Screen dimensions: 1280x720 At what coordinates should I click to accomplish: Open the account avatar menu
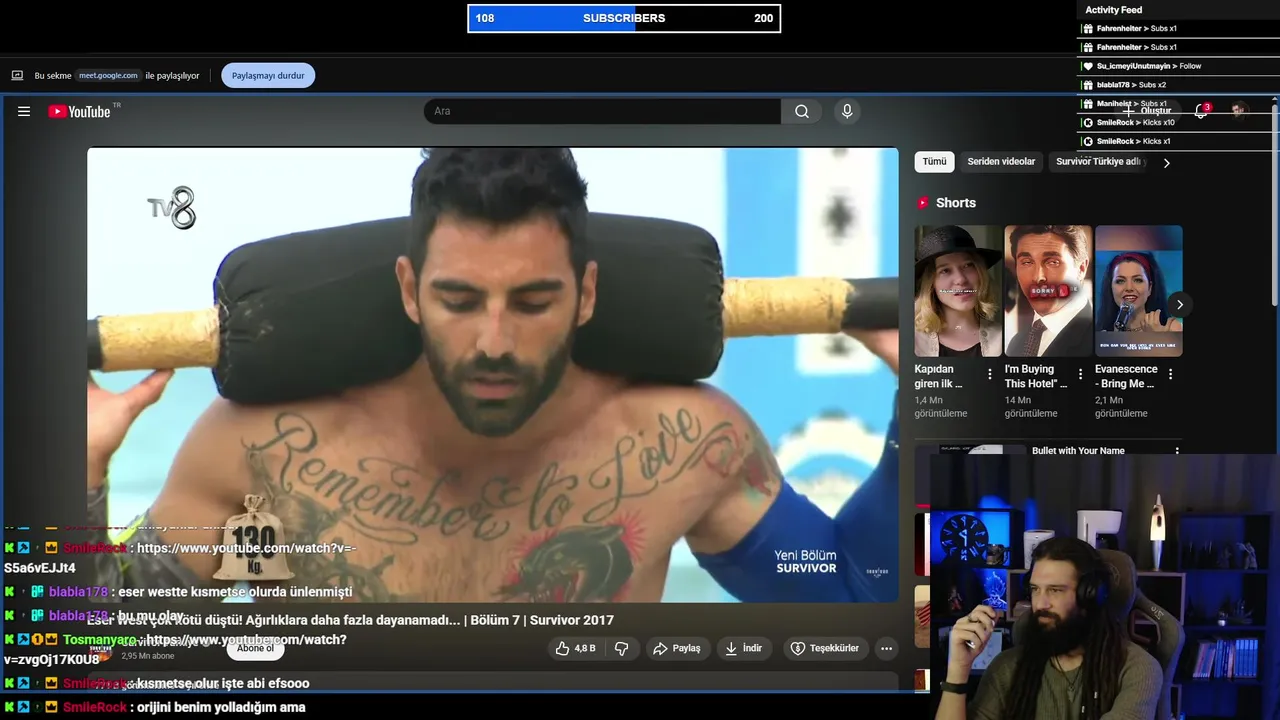click(1239, 110)
